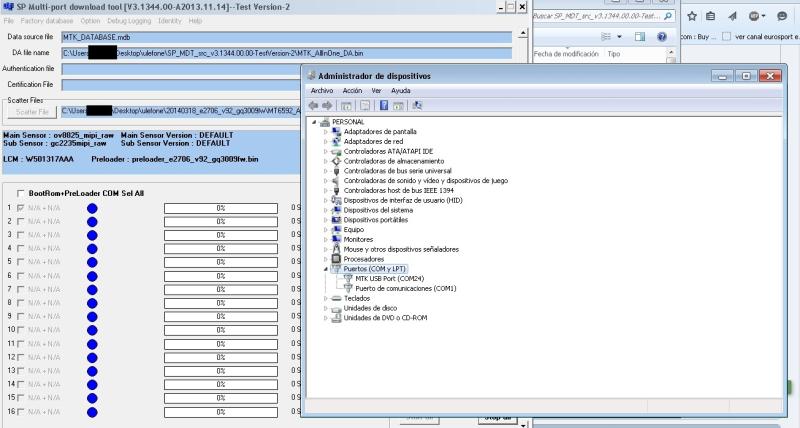Toggle the port 13 N/A+N/A checkbox
The height and width of the screenshot is (428, 800).
pos(20,371)
